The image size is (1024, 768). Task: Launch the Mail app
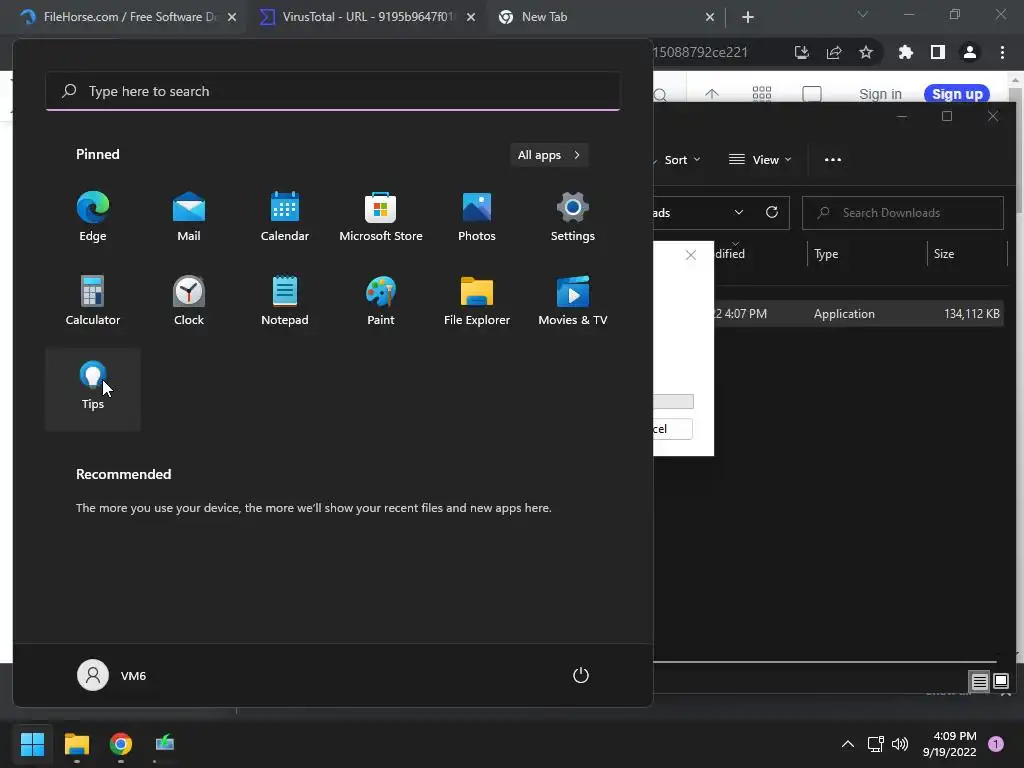tap(189, 217)
